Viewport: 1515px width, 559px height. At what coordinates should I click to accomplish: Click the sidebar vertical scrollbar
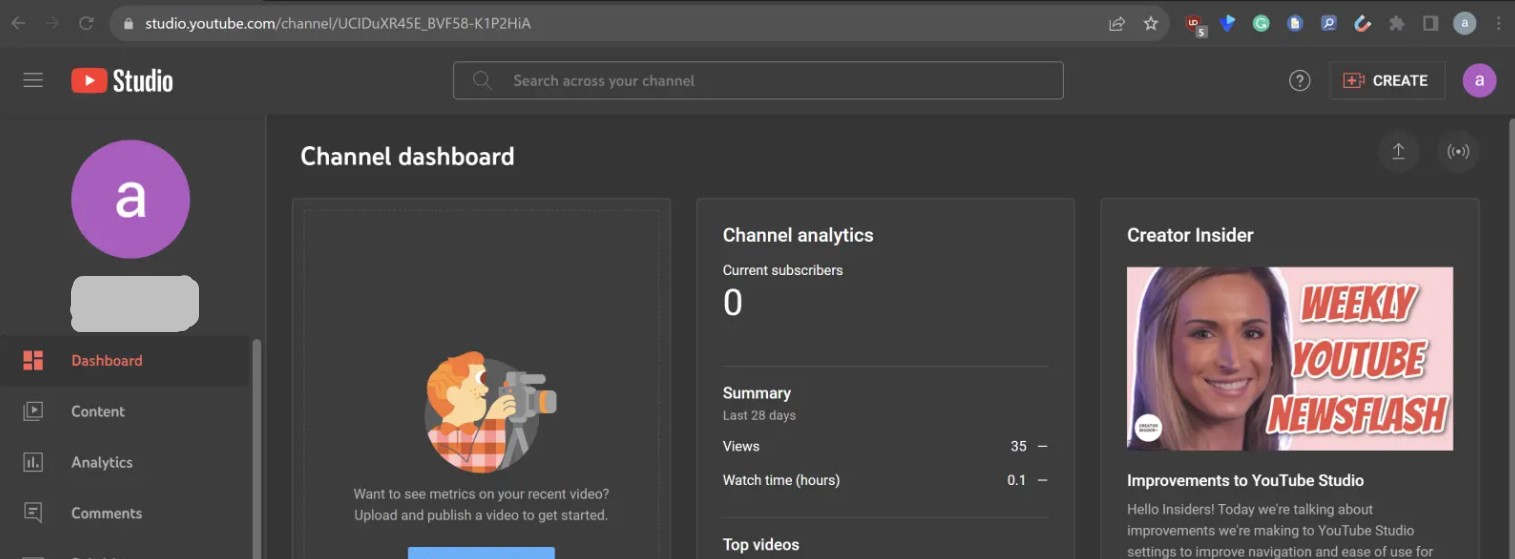pos(256,448)
